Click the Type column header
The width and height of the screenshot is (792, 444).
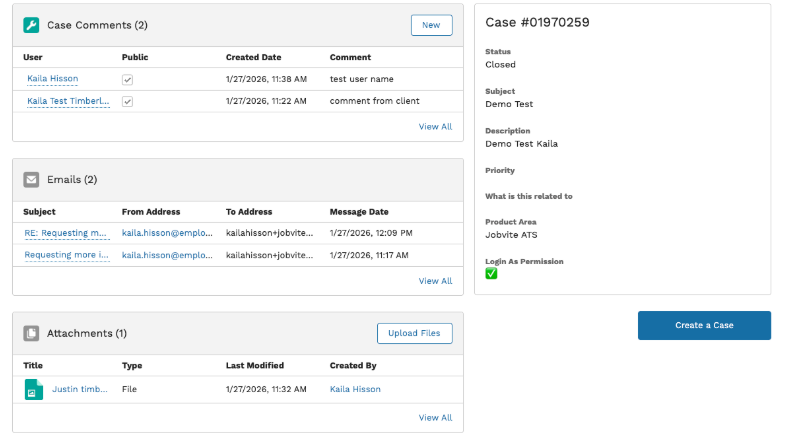click(132, 365)
